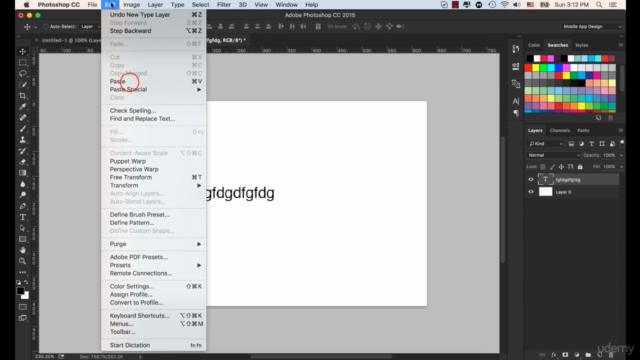Hide Layer 0 with eye icon

point(531,191)
